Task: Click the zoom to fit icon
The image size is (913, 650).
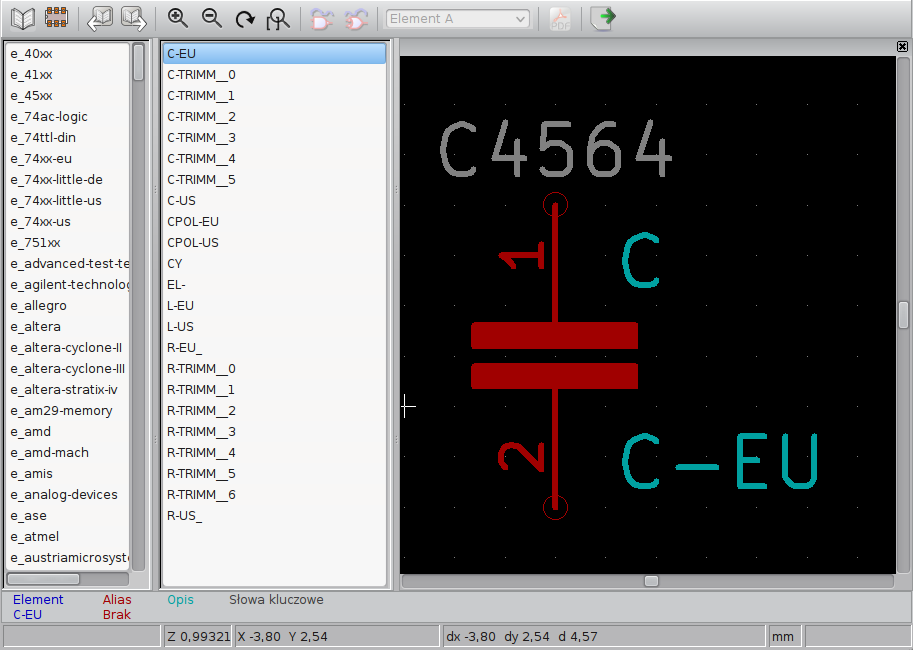Action: [x=279, y=18]
